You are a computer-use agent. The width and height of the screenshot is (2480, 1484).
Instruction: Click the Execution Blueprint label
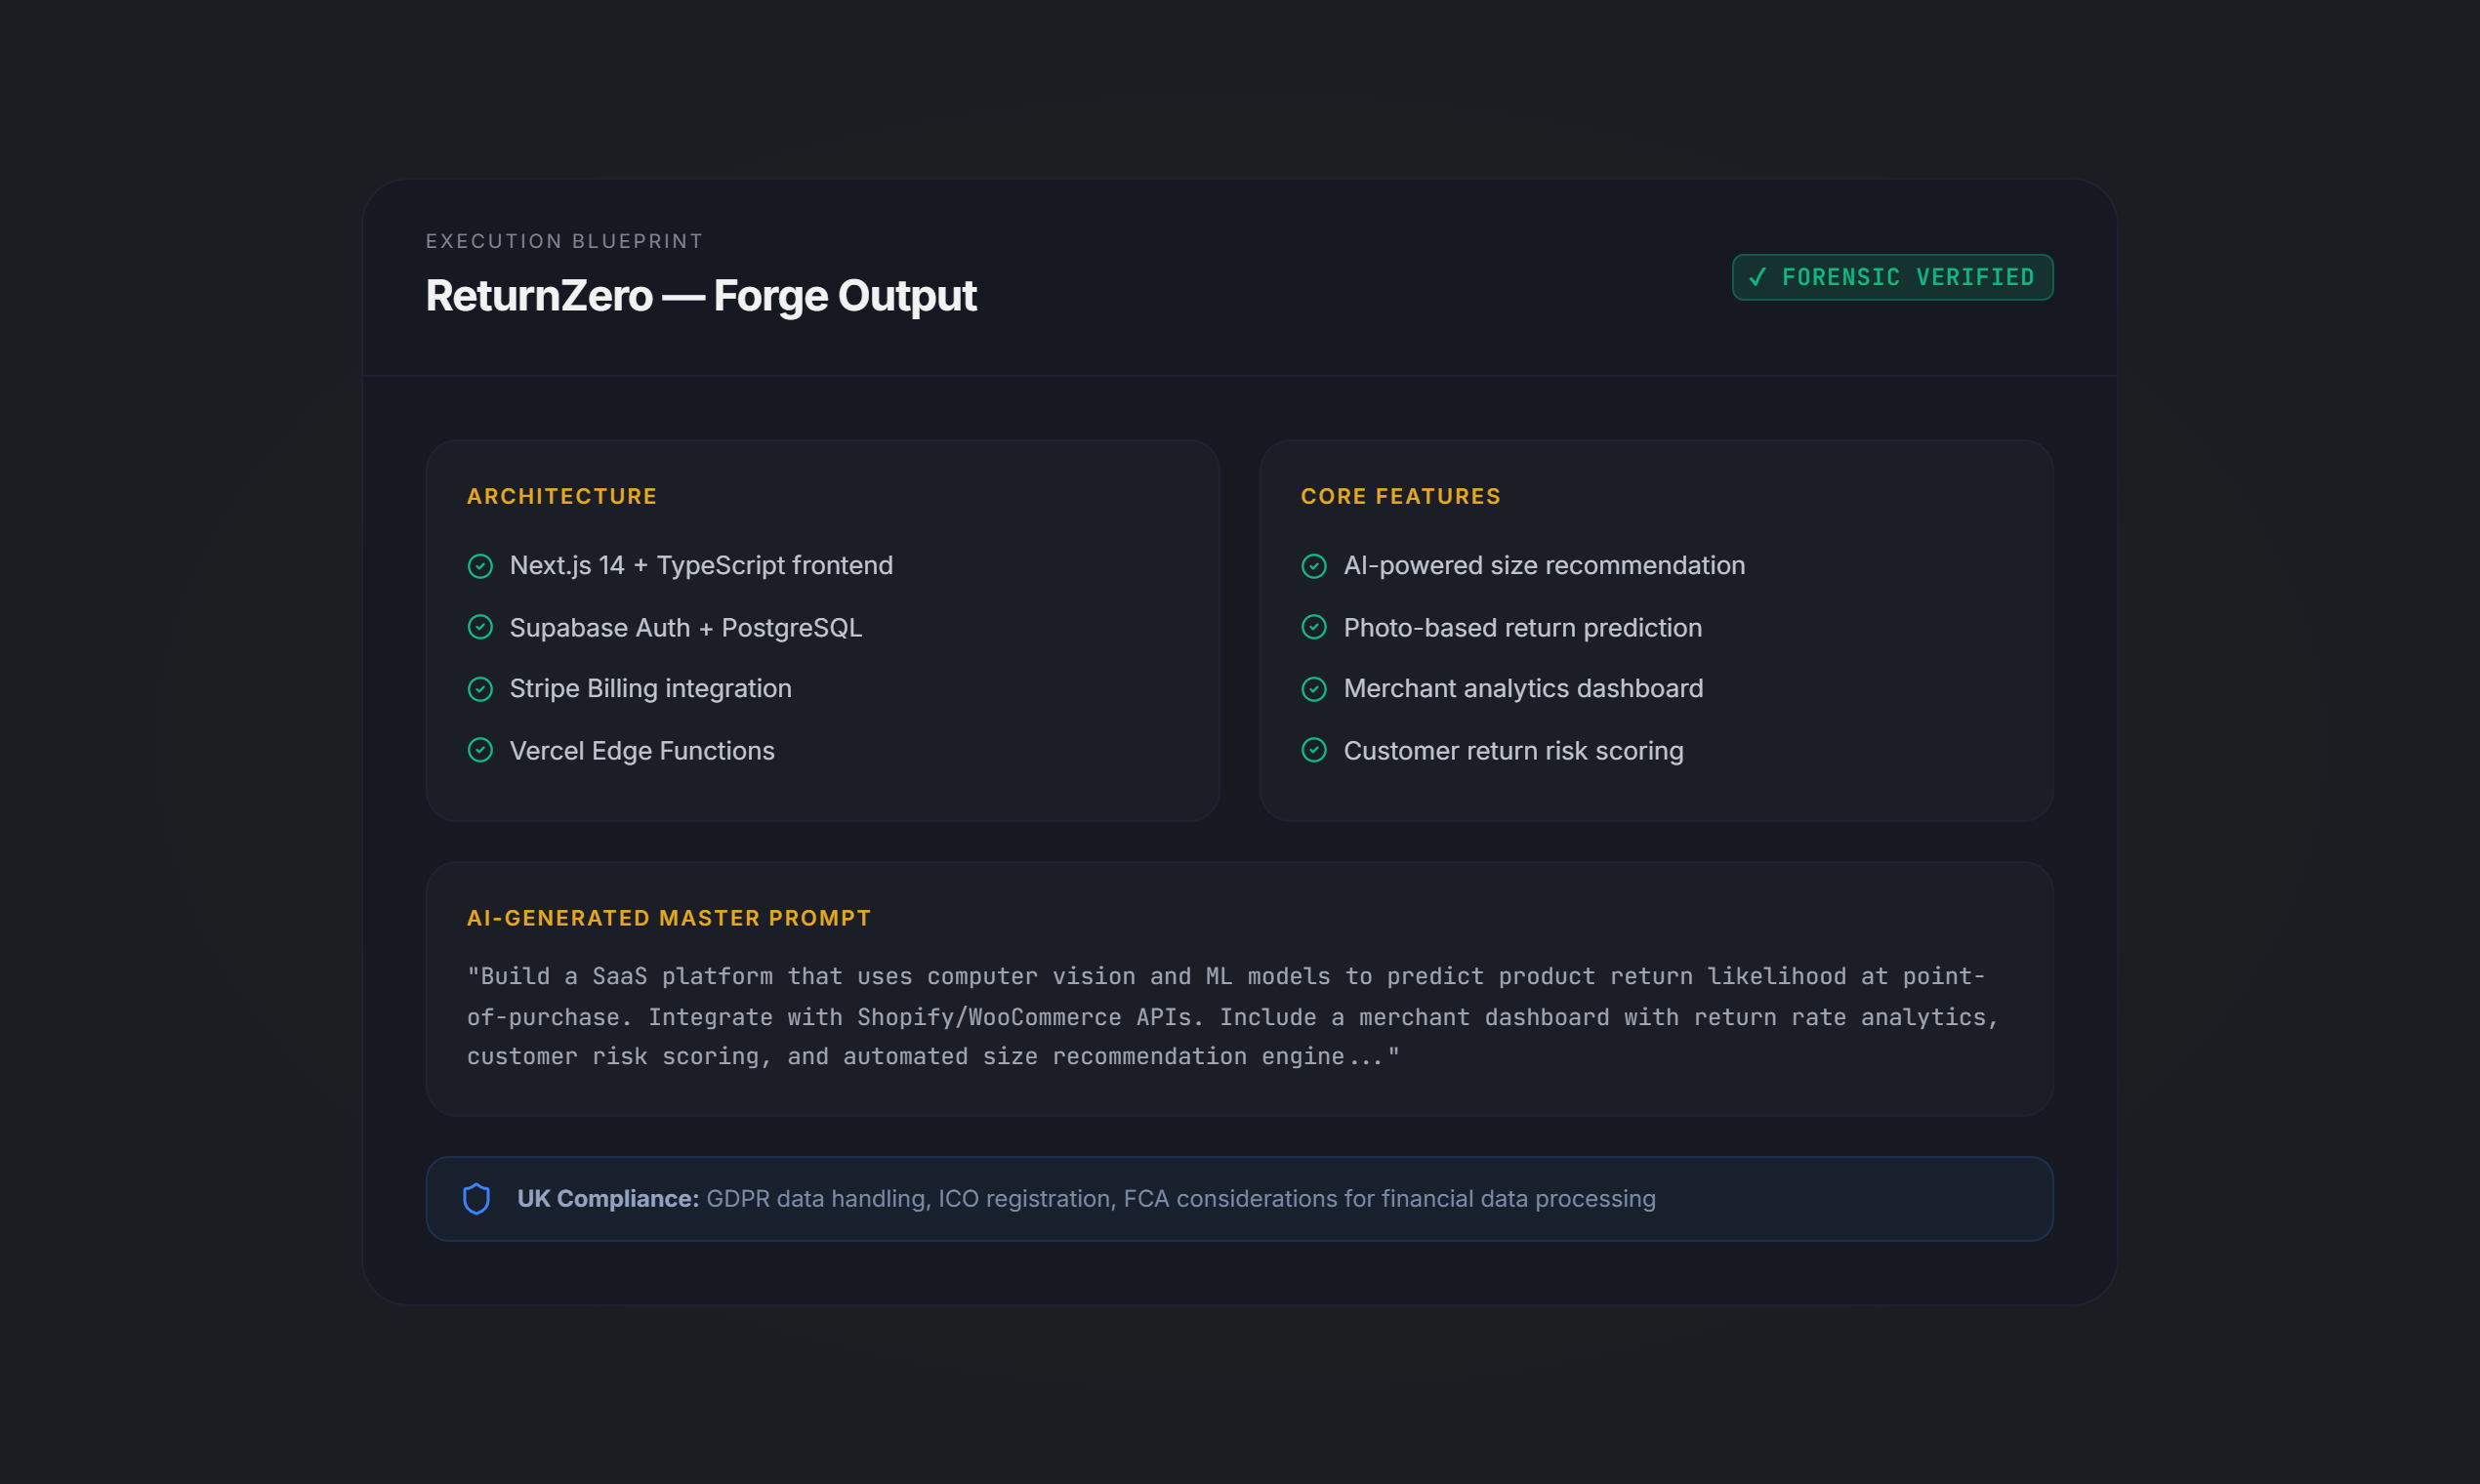point(564,241)
